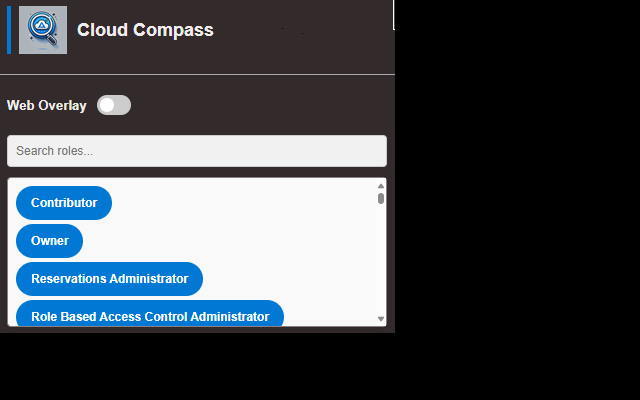Click the magnifying glass handle in the logo
Screen dimensions: 640x400
[x=51, y=40]
